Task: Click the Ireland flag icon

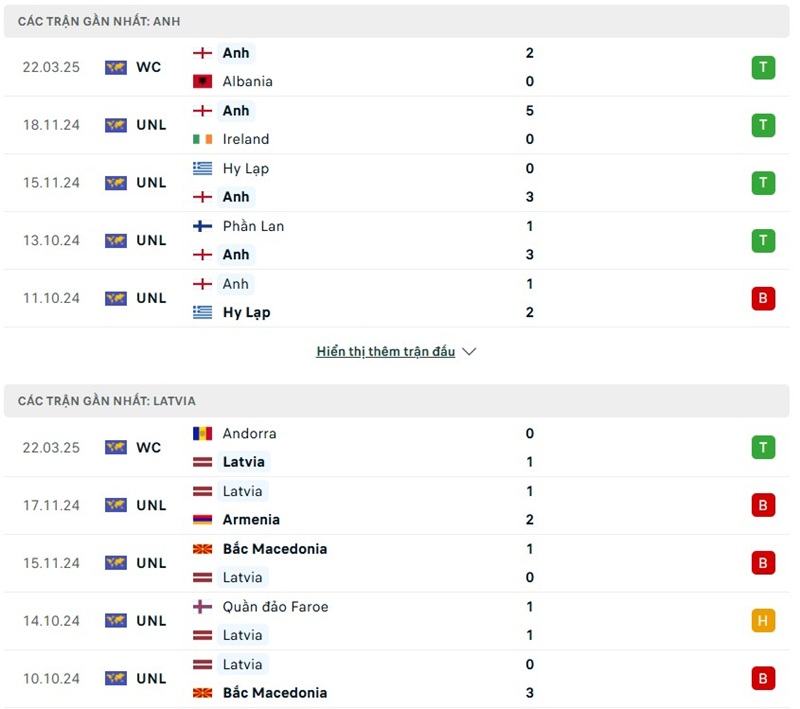Action: pos(202,139)
